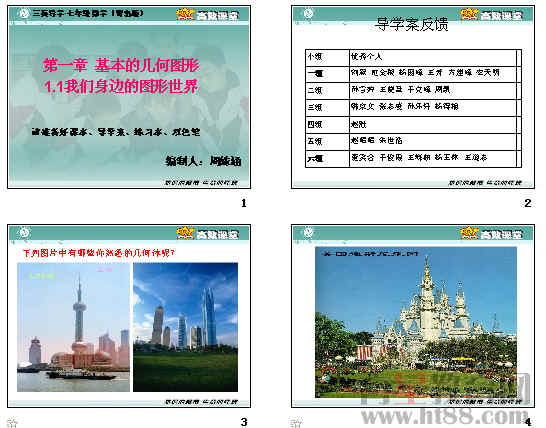The width and height of the screenshot is (546, 428).
Task: Click the animation star icon below slide 3
Action: pos(13,422)
